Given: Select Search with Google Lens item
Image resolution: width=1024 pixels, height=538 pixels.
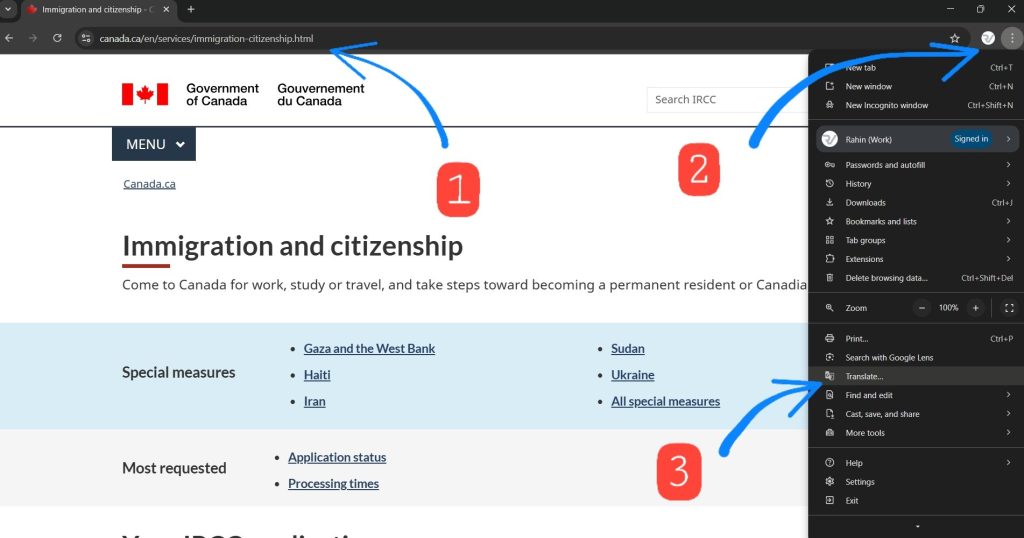Looking at the screenshot, I should 917,358.
